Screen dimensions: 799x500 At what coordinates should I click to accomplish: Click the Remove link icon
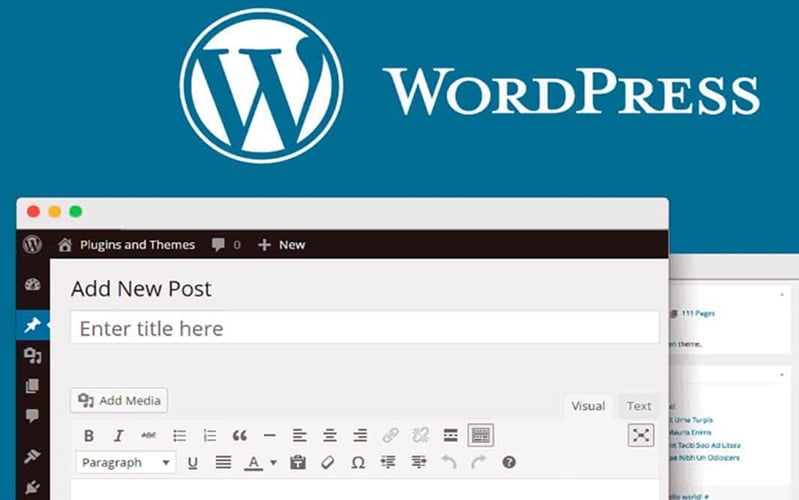(420, 436)
